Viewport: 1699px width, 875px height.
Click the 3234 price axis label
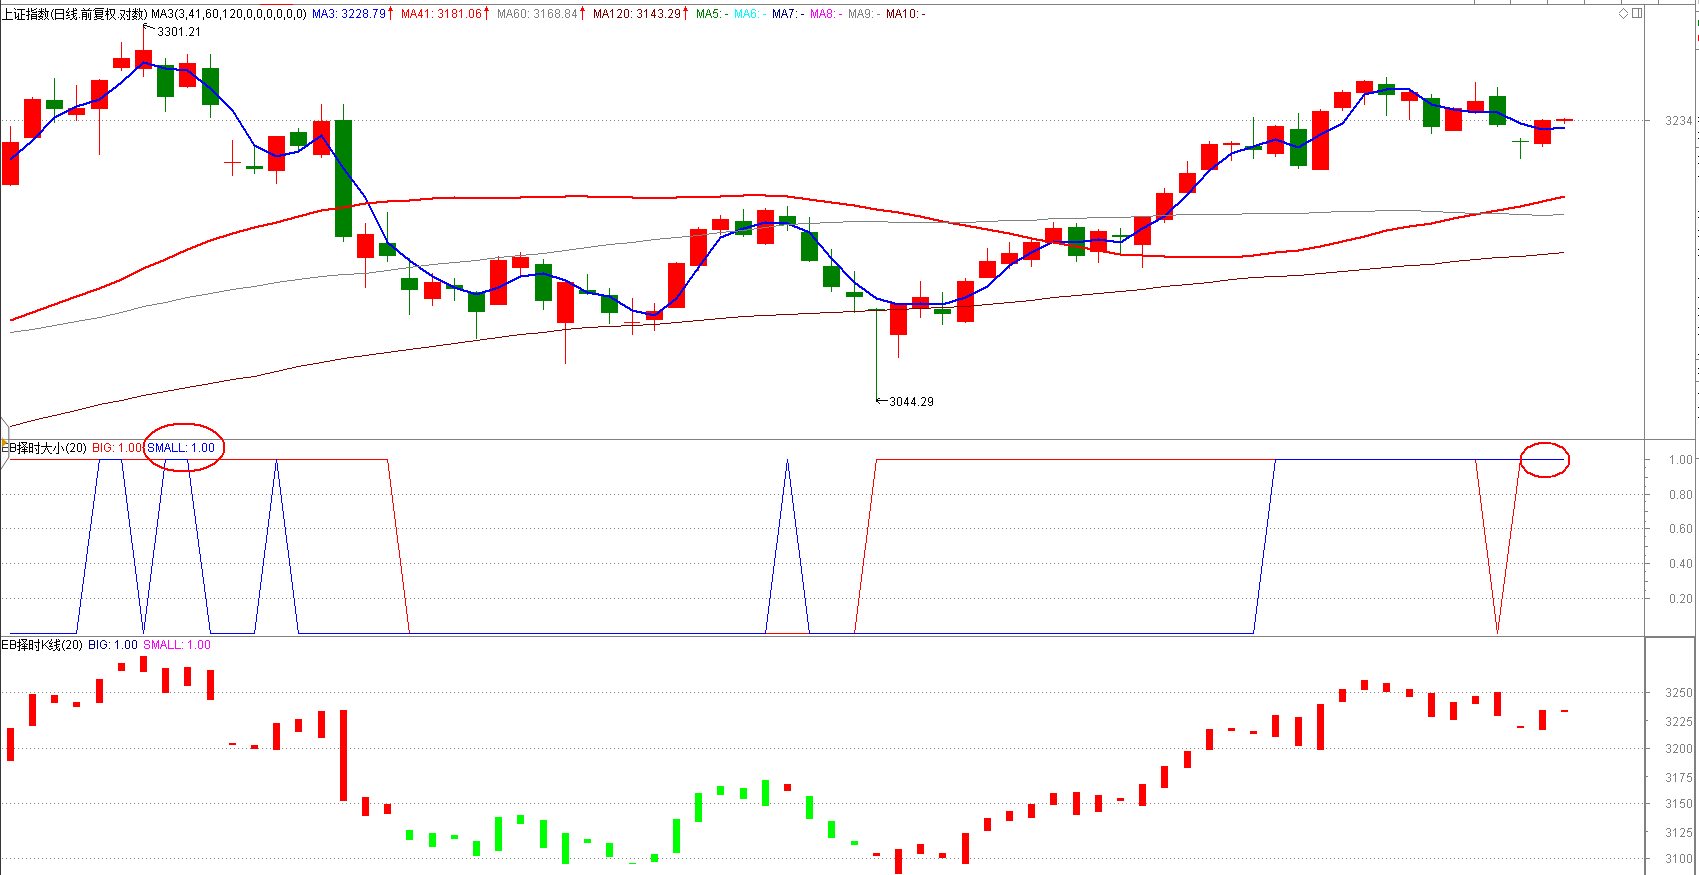tap(1678, 121)
